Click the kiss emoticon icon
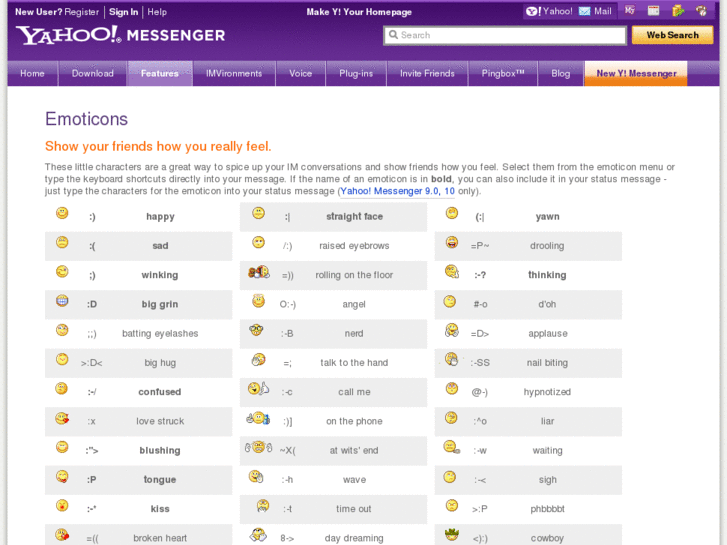 pyautogui.click(x=62, y=505)
